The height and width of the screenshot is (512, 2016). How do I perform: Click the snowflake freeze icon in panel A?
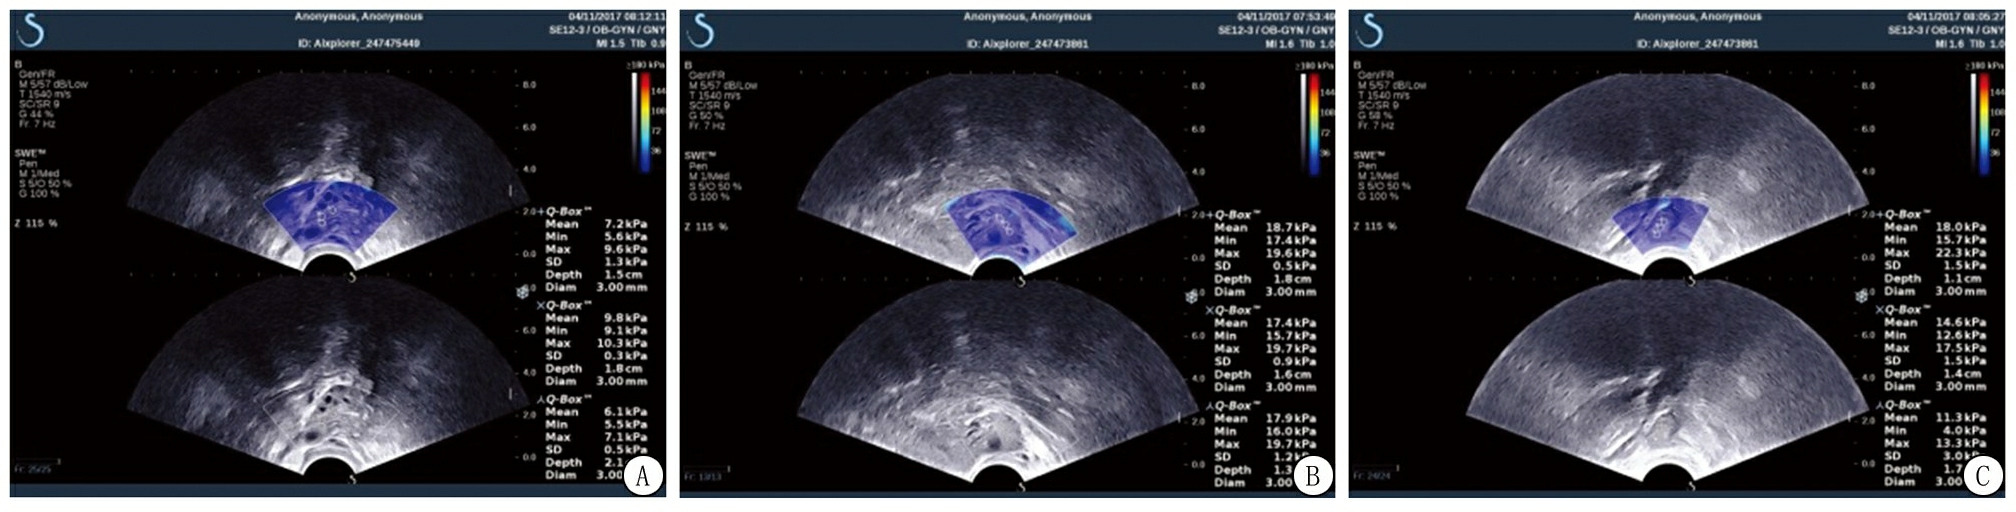click(522, 292)
